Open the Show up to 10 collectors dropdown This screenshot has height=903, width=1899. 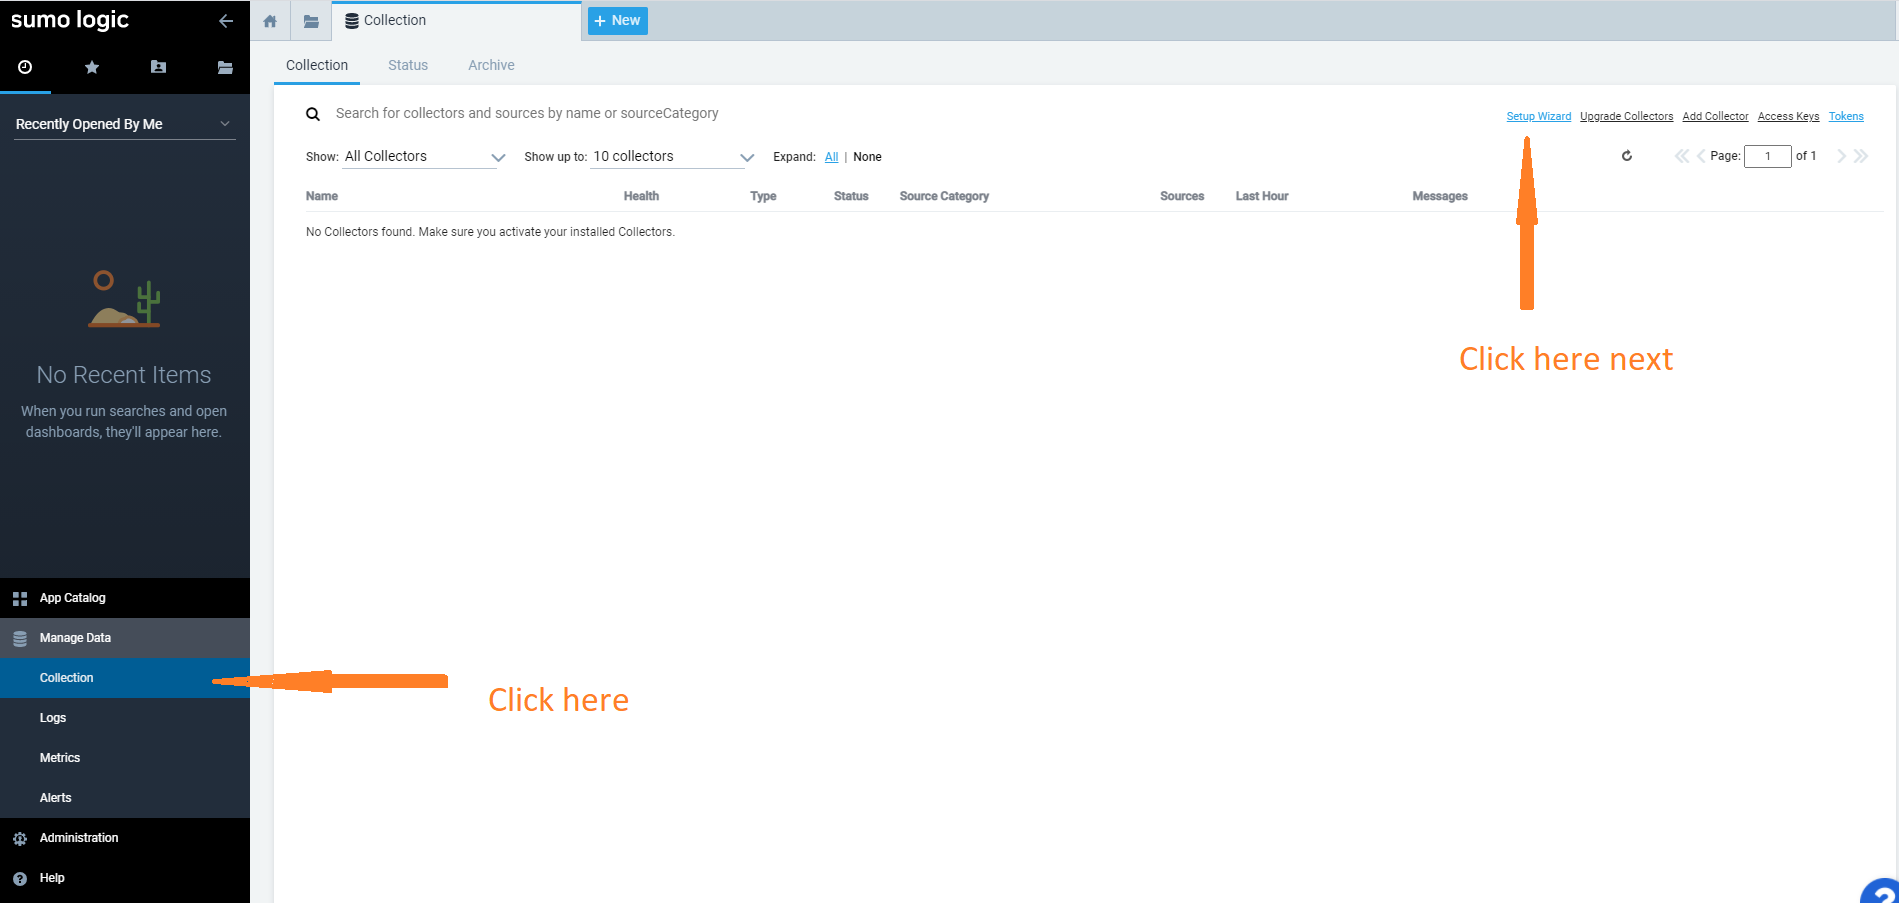pyautogui.click(x=672, y=157)
